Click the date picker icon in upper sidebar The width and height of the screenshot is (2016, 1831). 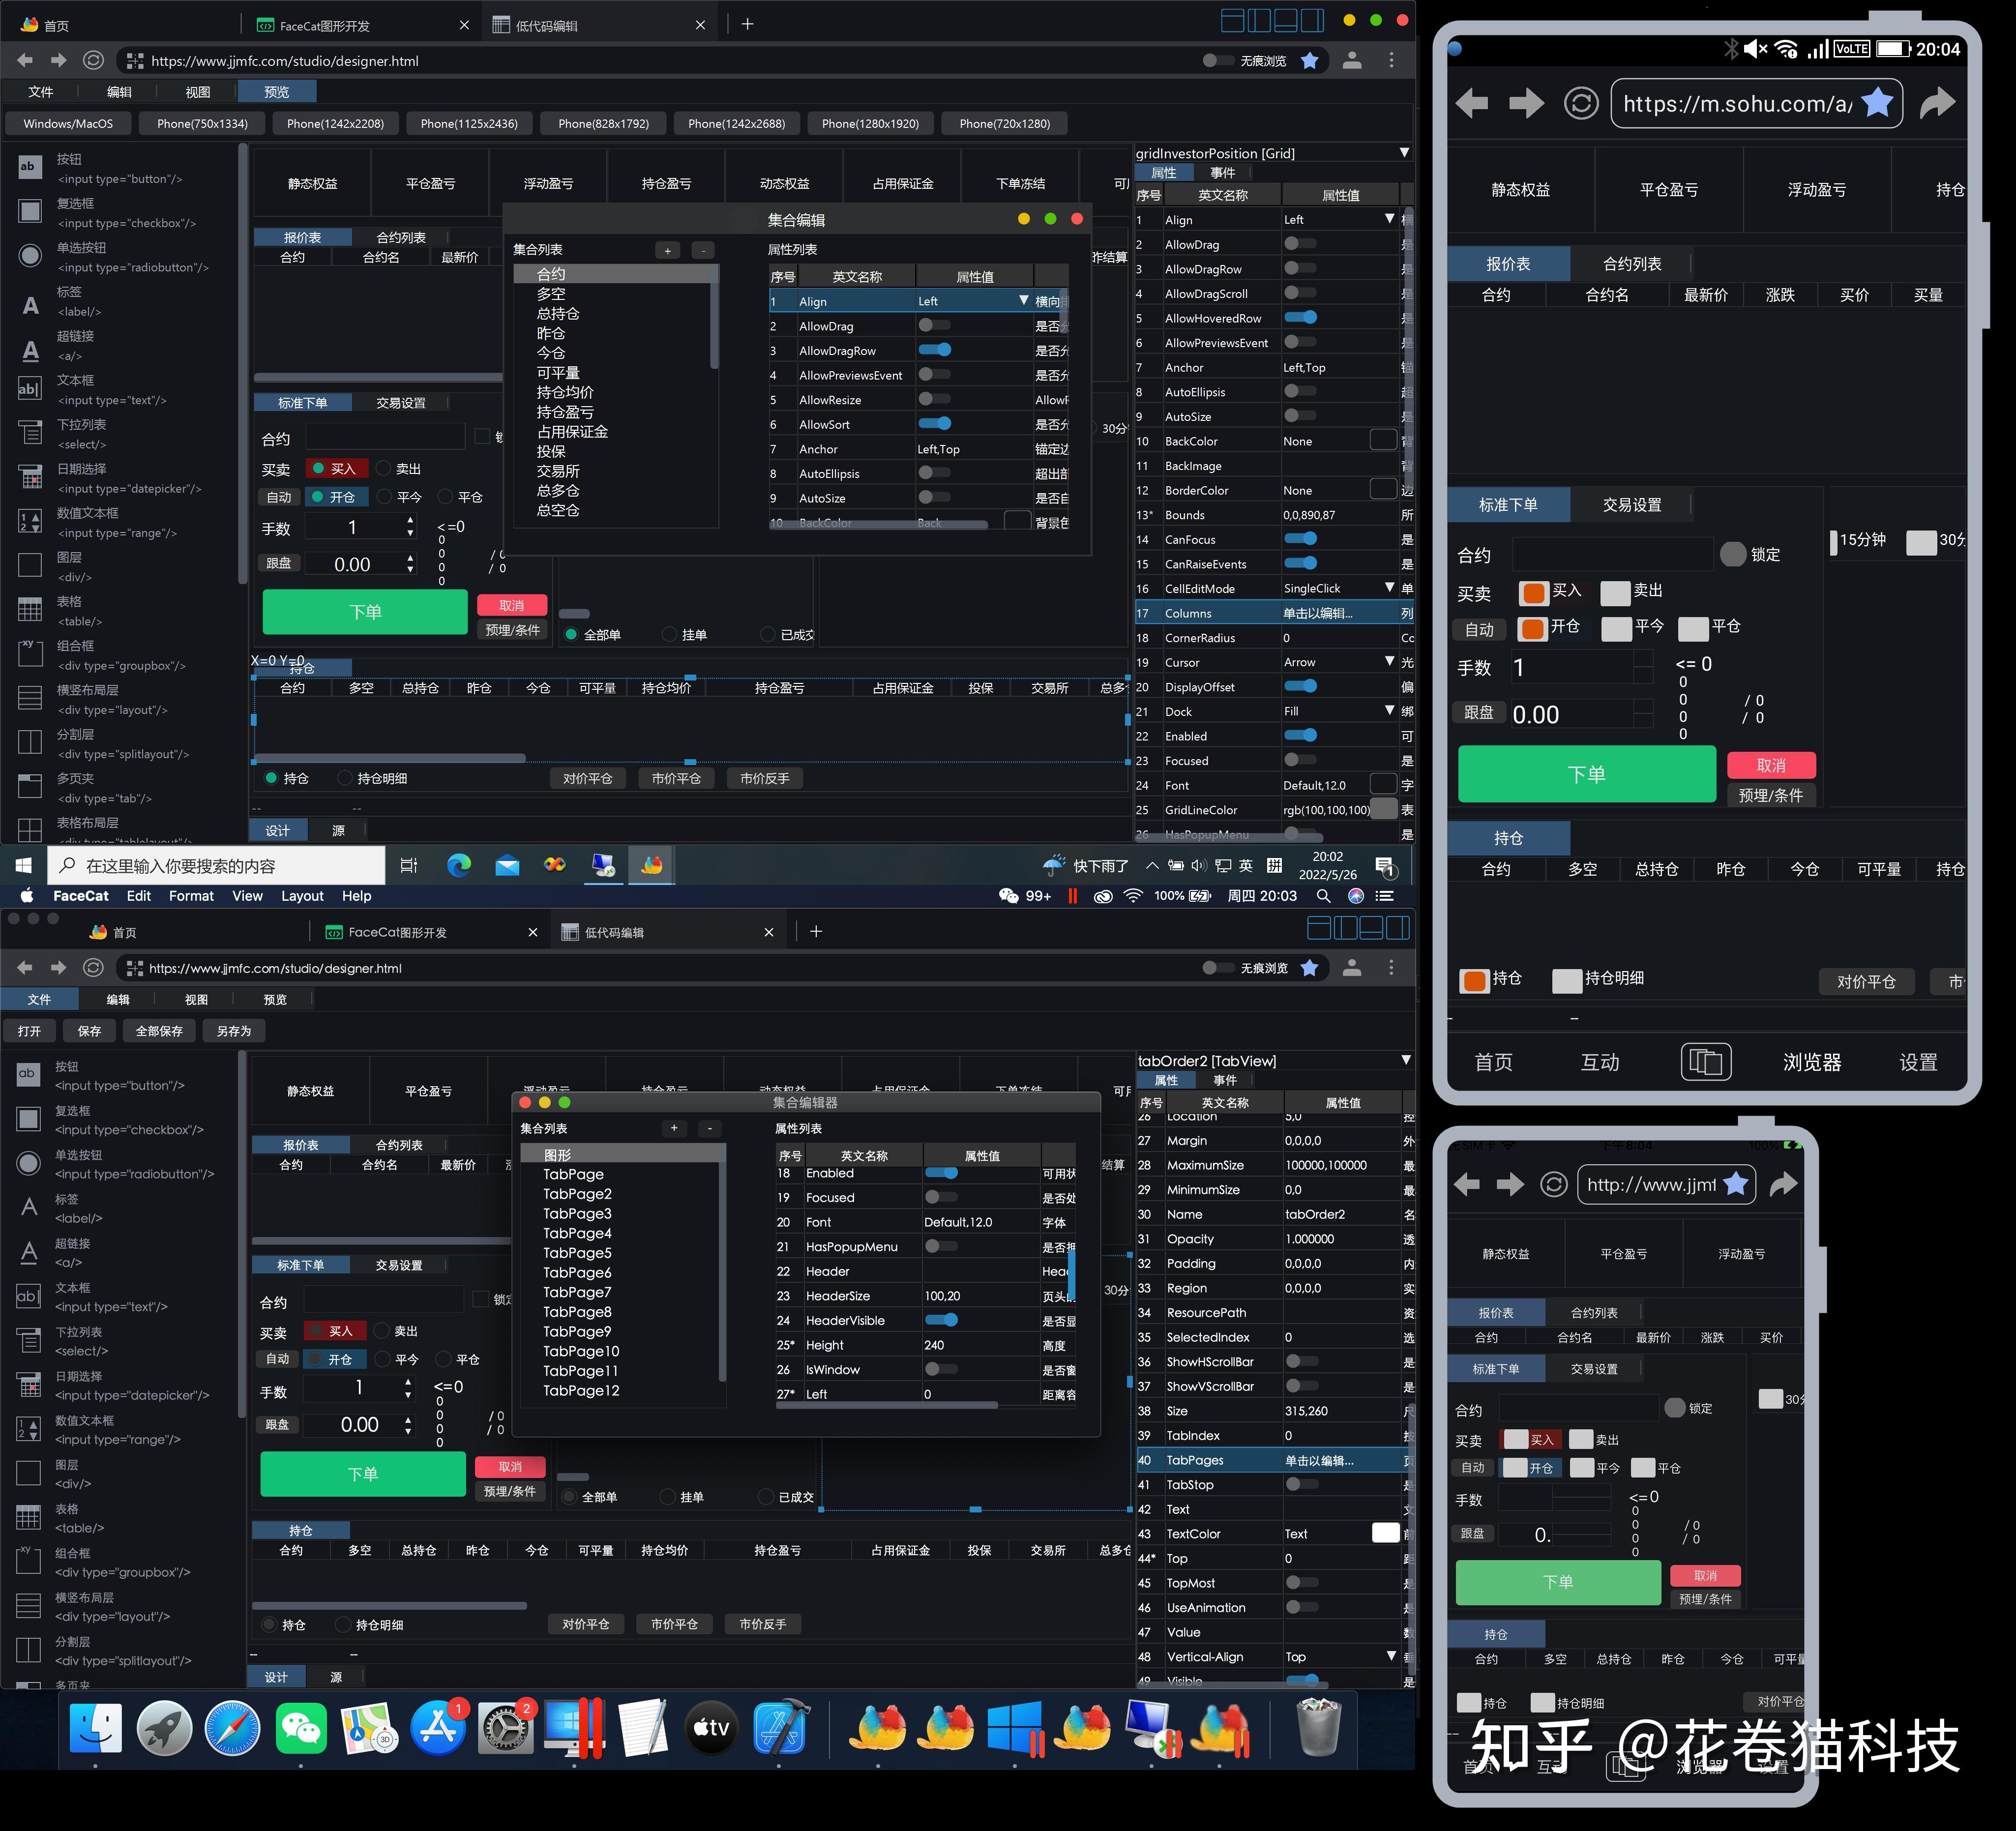(30, 477)
